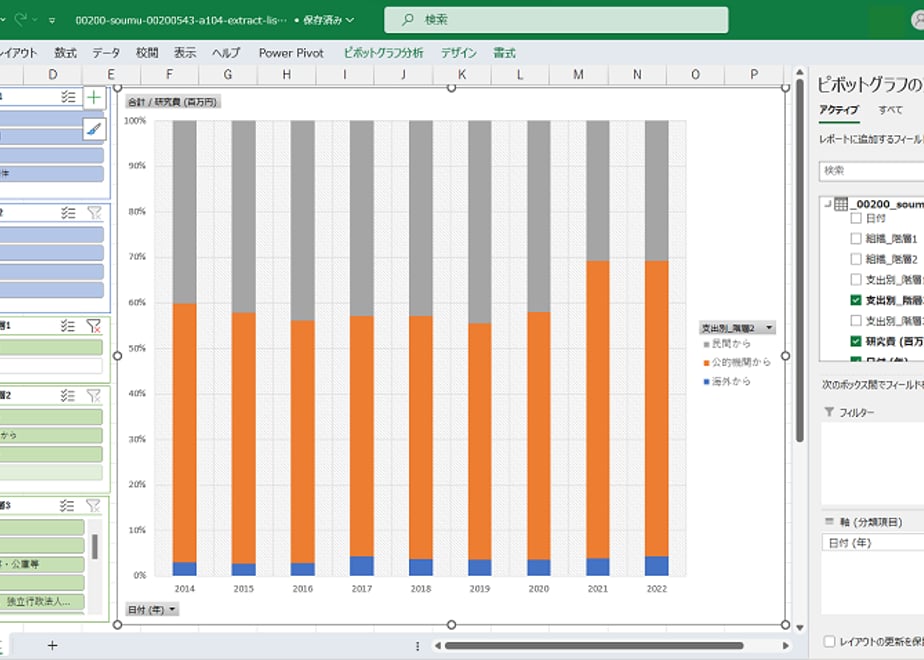Open the chart styles brush button

click(94, 129)
